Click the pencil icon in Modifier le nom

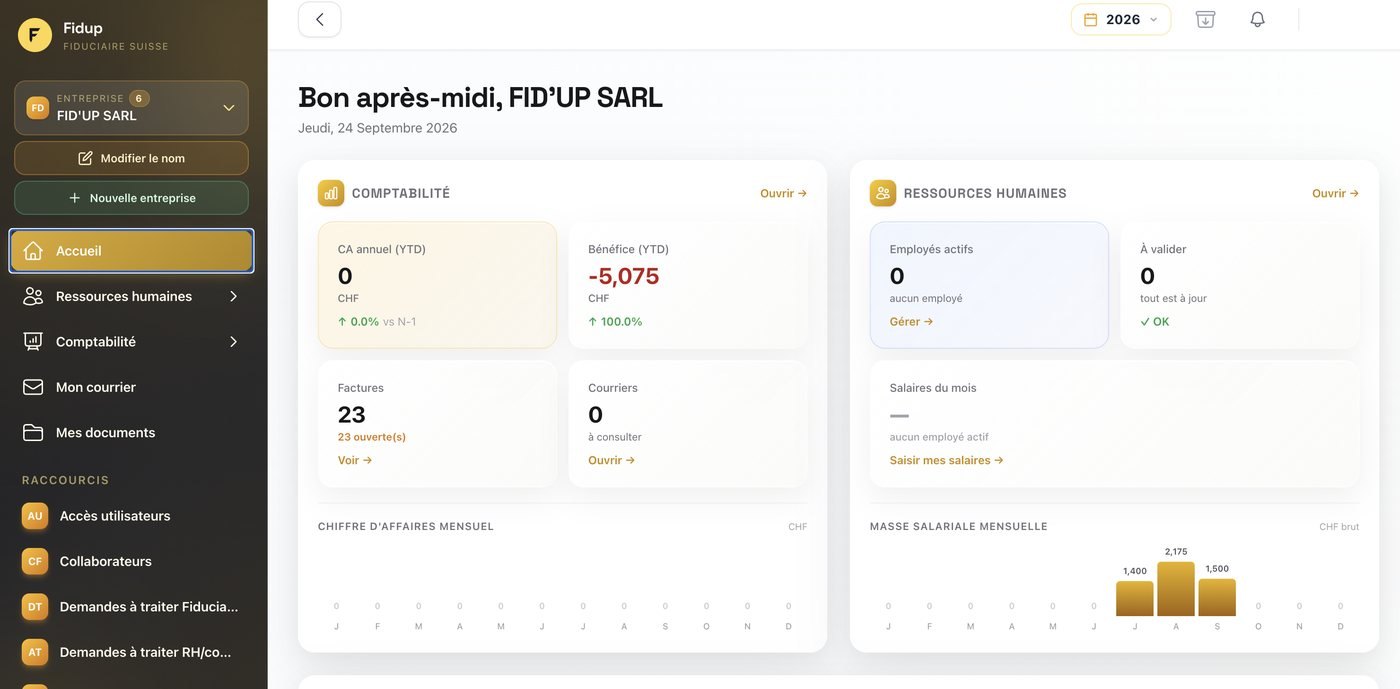point(85,158)
